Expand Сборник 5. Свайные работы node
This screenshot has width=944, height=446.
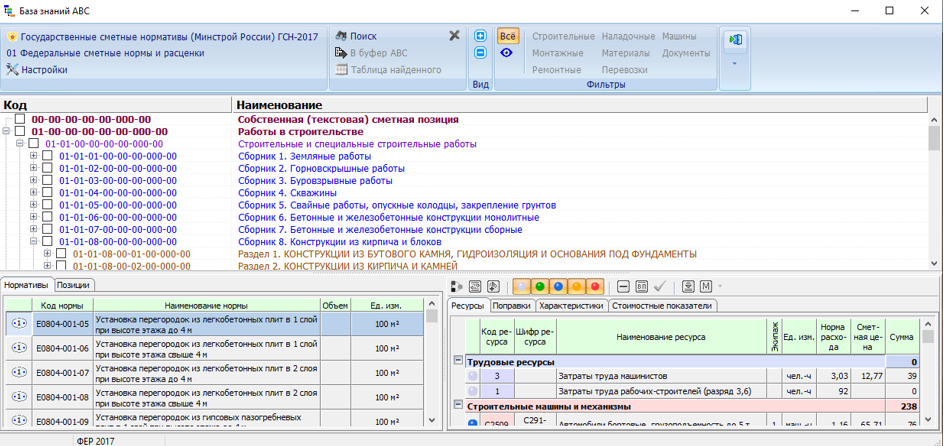tap(34, 205)
